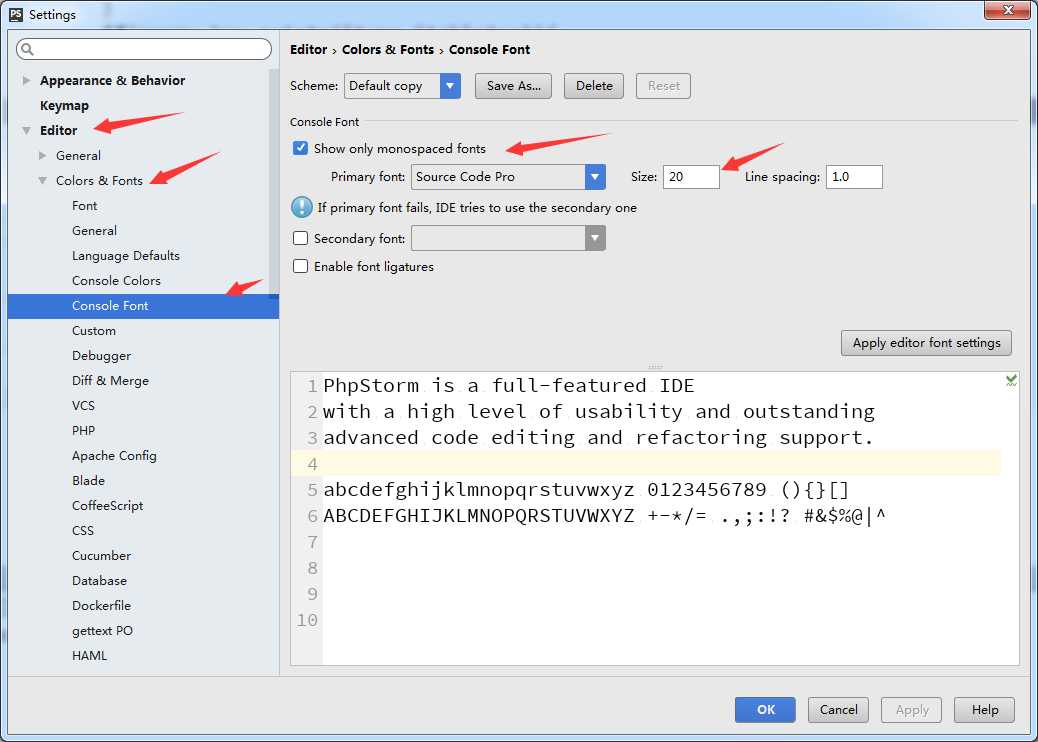The image size is (1038, 742).
Task: Open the Custom color settings
Action: click(x=94, y=331)
